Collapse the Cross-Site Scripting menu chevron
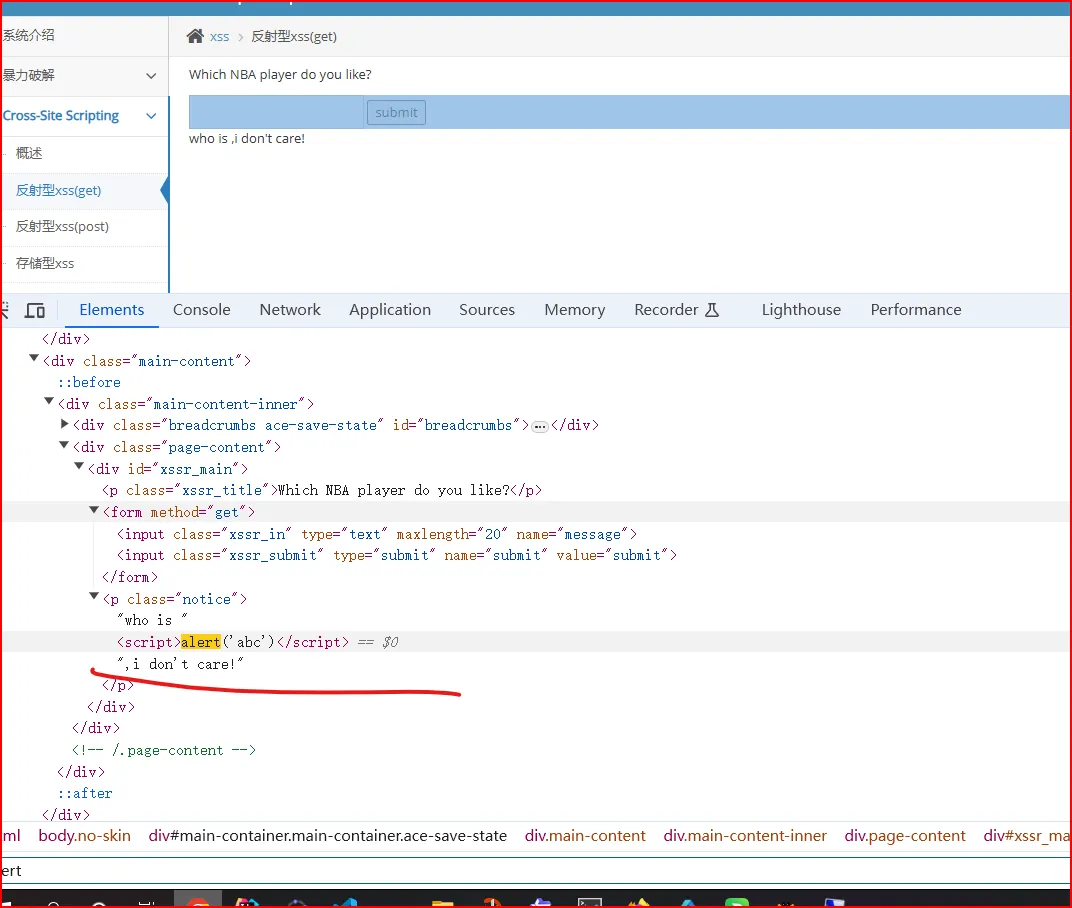Image resolution: width=1072 pixels, height=908 pixels. coord(151,116)
